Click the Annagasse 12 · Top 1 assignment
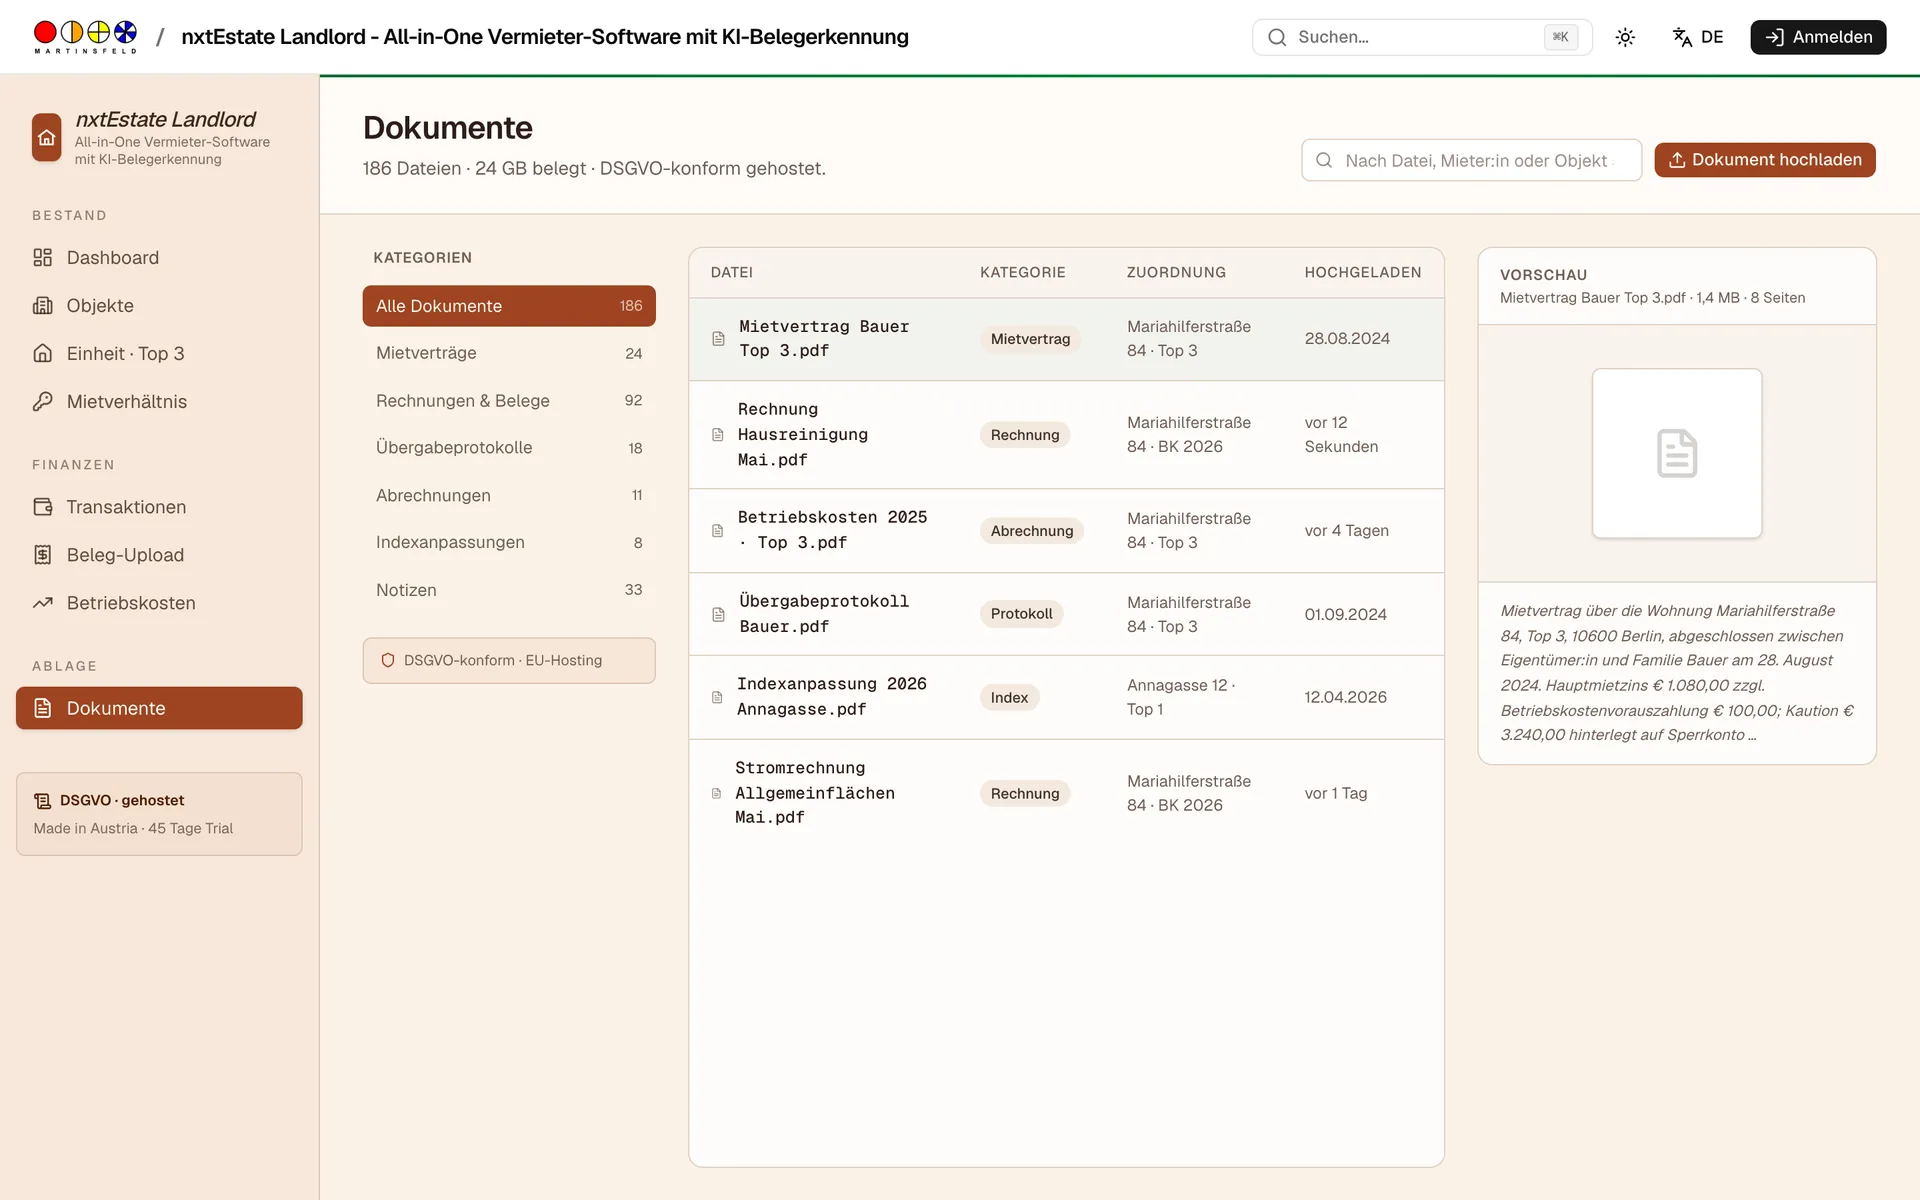This screenshot has width=1920, height=1200. [x=1181, y=698]
